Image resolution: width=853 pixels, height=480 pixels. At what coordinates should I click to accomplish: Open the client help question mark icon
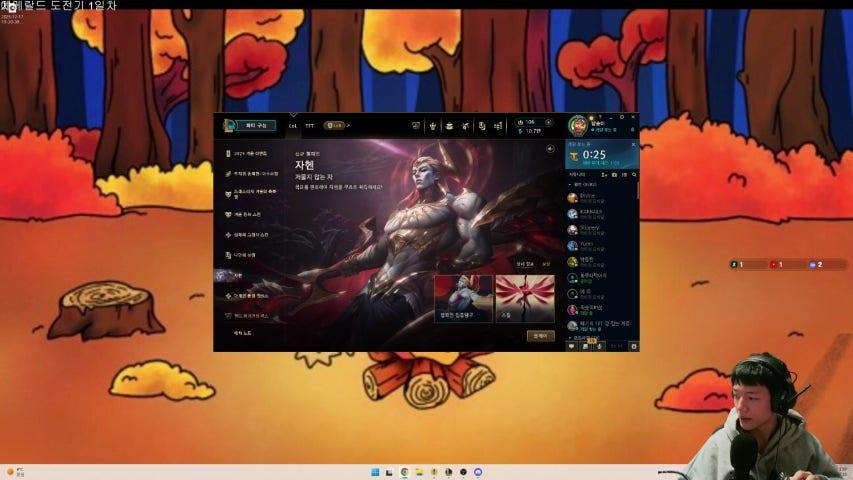[600, 116]
